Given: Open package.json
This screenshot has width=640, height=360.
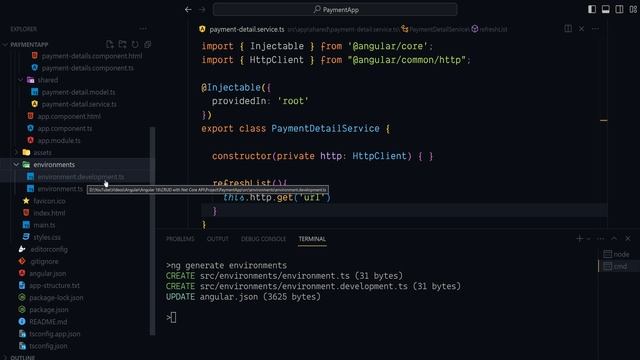Looking at the screenshot, I should 49,309.
